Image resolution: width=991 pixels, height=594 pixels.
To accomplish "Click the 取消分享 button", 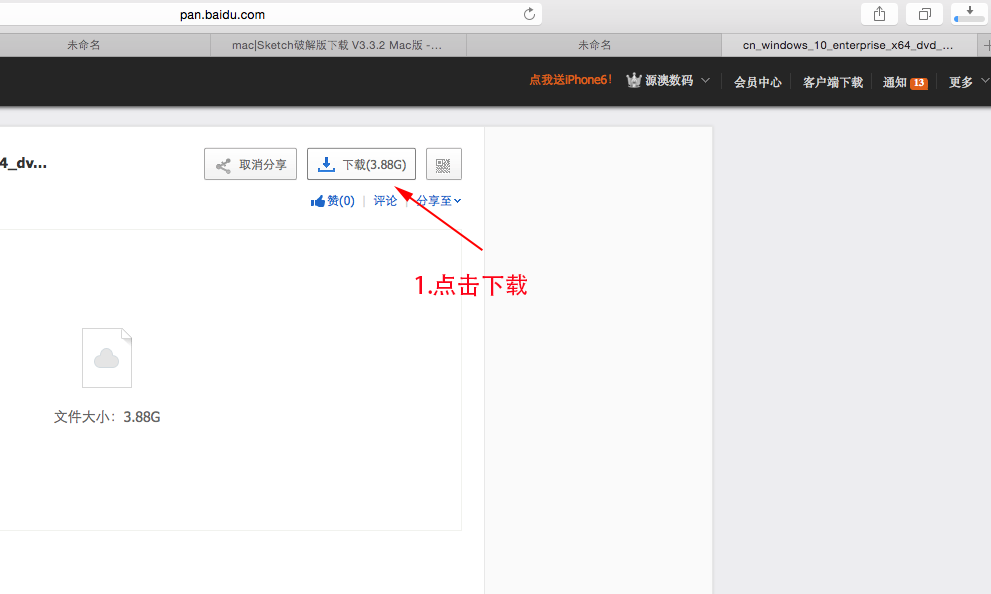I will click(x=250, y=164).
